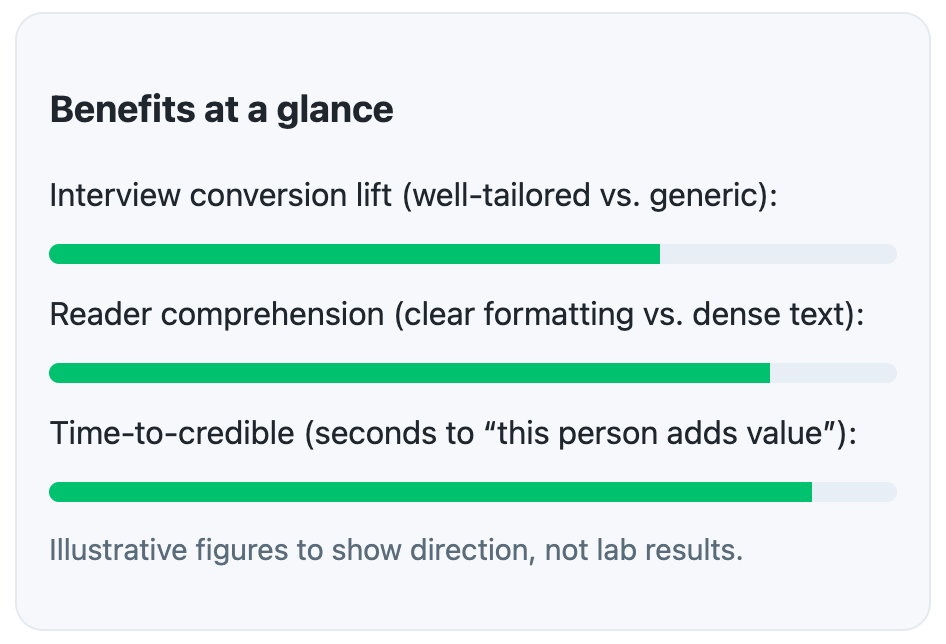Click the green fill of the first bar
Screen dimensions: 946x644
(354, 254)
